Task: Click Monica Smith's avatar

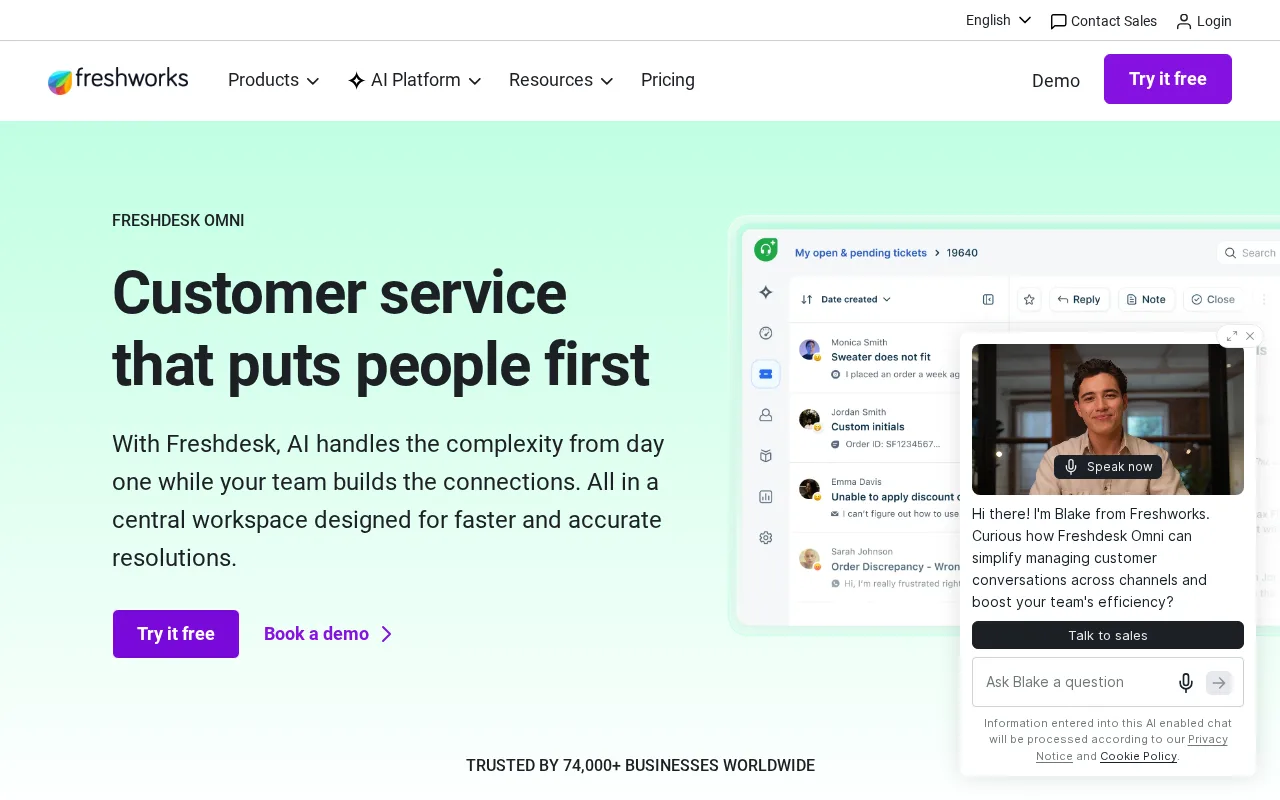Action: point(809,349)
